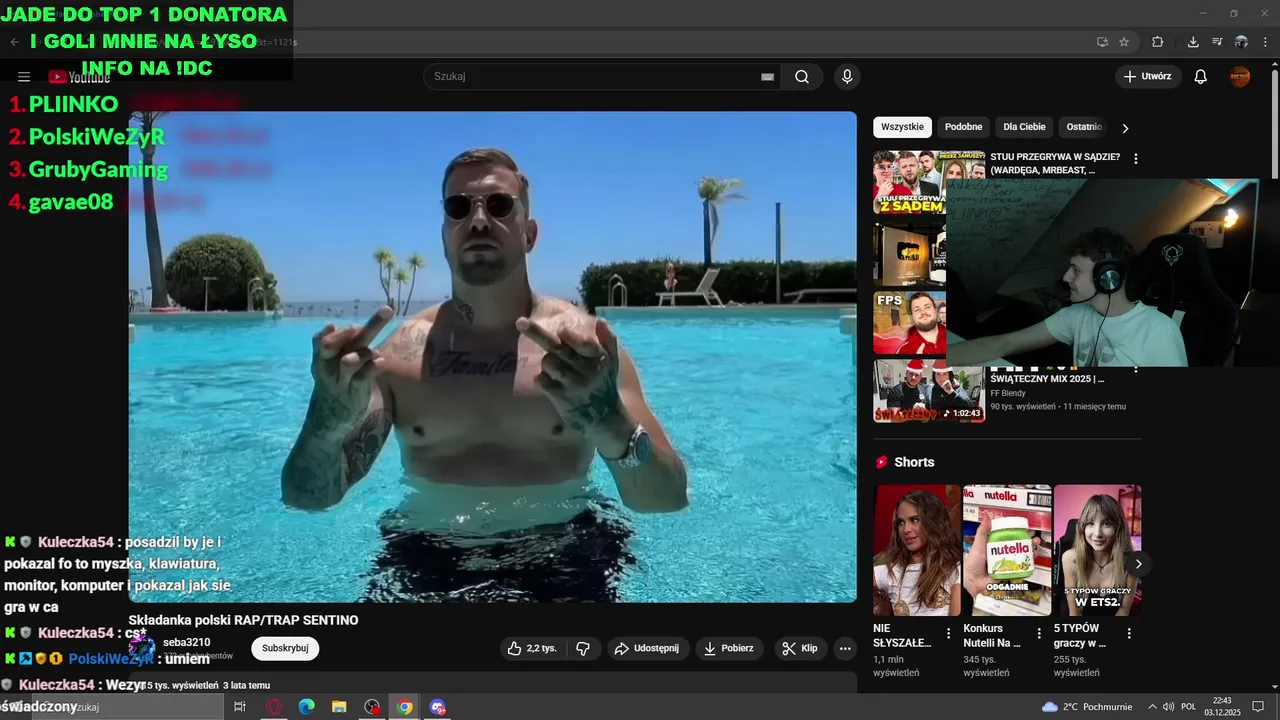Click the Składanka polski RAP/TRAP SENTINO title
This screenshot has height=720, width=1280.
243,620
